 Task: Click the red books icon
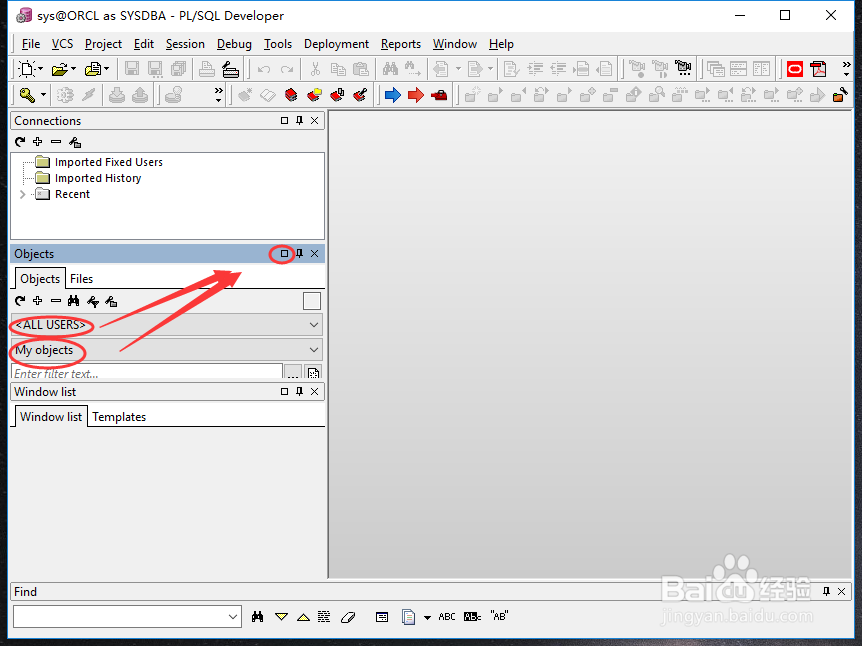tap(291, 95)
